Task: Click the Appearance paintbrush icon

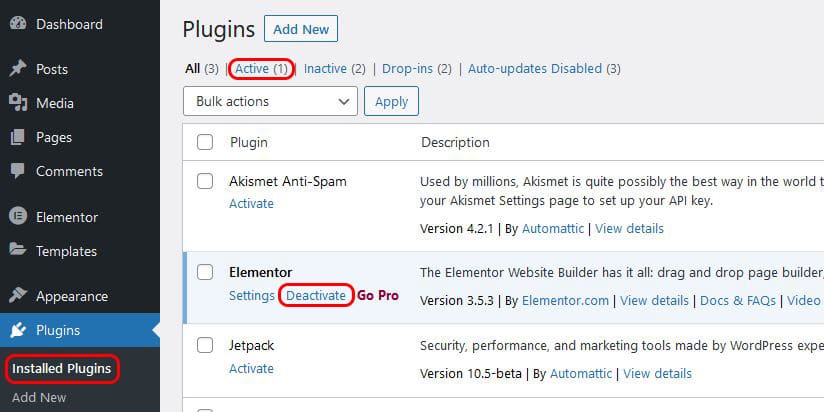Action: pyautogui.click(x=18, y=296)
